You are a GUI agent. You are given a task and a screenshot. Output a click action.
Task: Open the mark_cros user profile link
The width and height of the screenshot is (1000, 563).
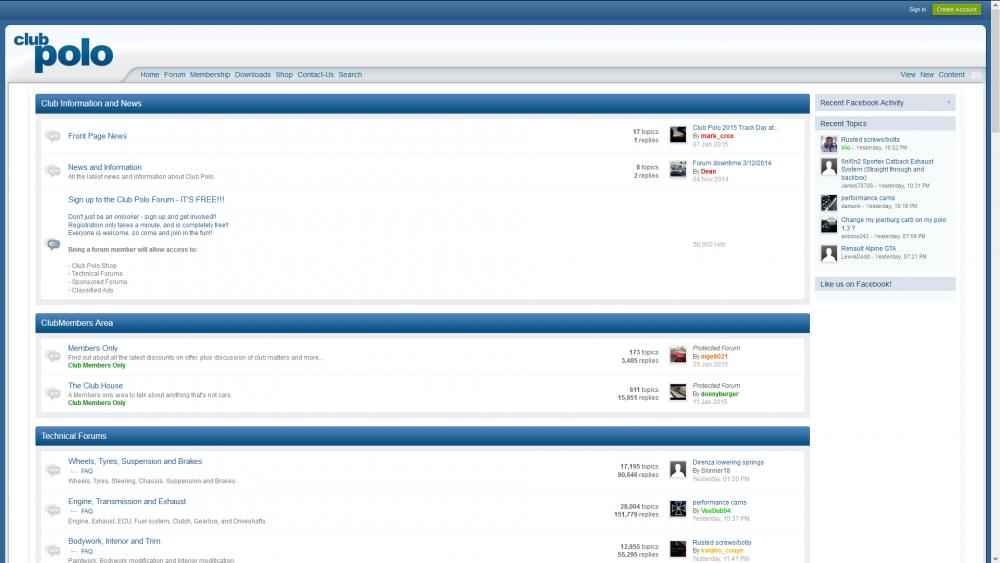click(x=717, y=136)
